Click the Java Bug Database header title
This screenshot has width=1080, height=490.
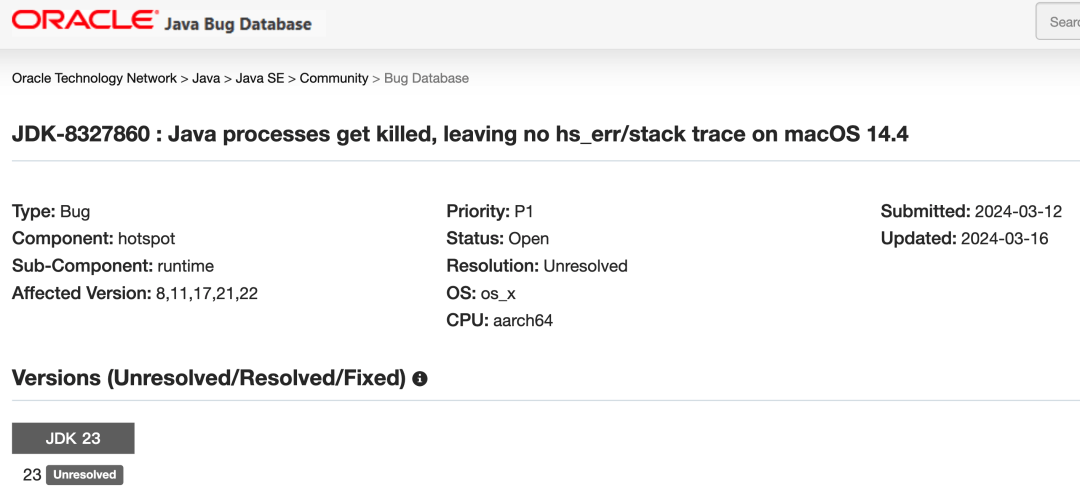click(238, 23)
